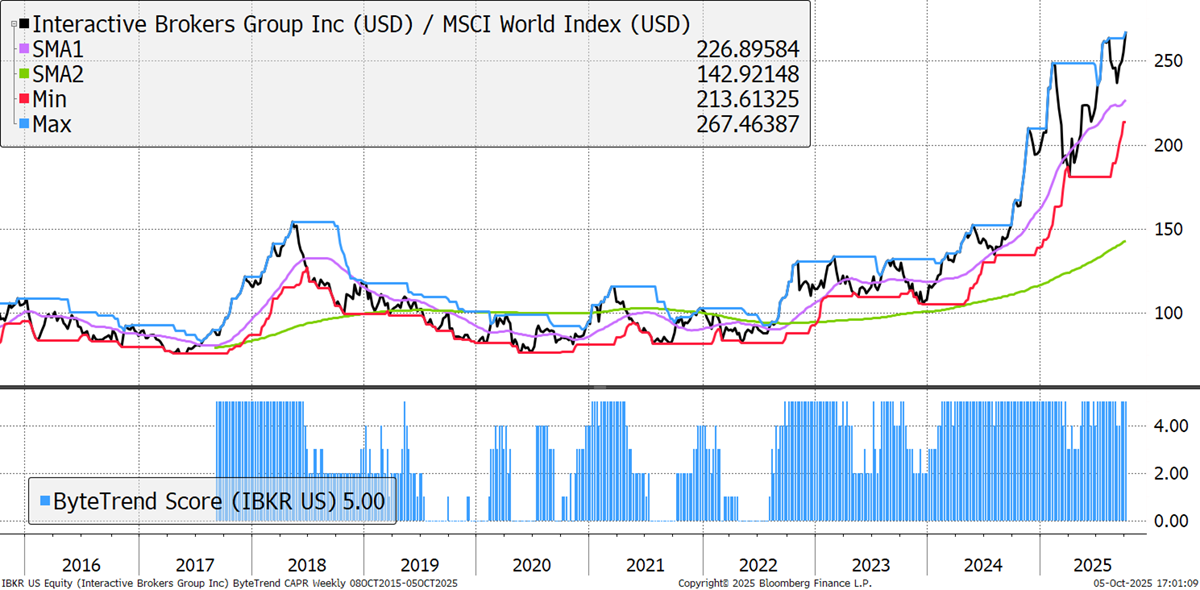
Task: Click the red Min legend swatch
Action: pos(24,98)
